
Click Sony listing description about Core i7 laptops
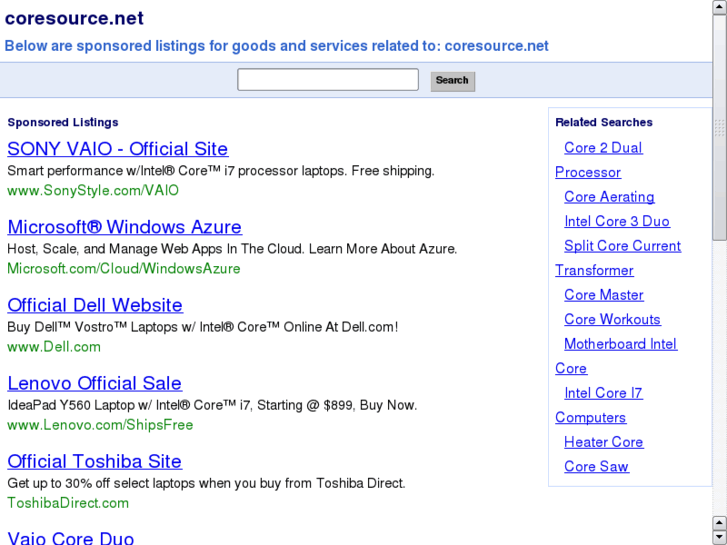click(221, 171)
